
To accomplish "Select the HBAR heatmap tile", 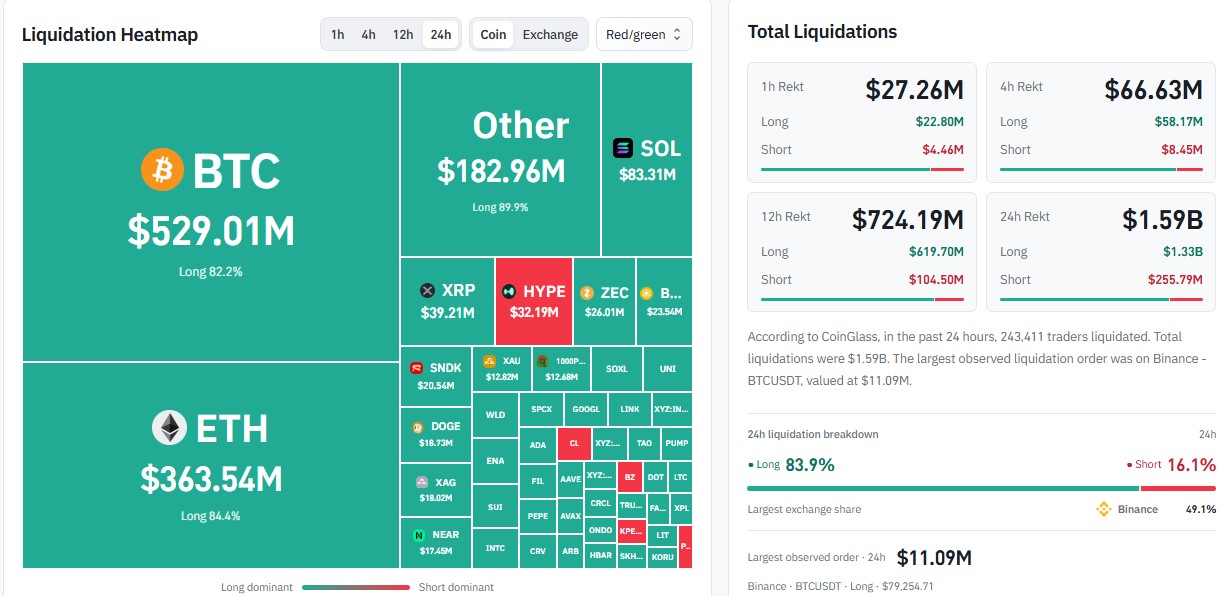I will coord(601,555).
